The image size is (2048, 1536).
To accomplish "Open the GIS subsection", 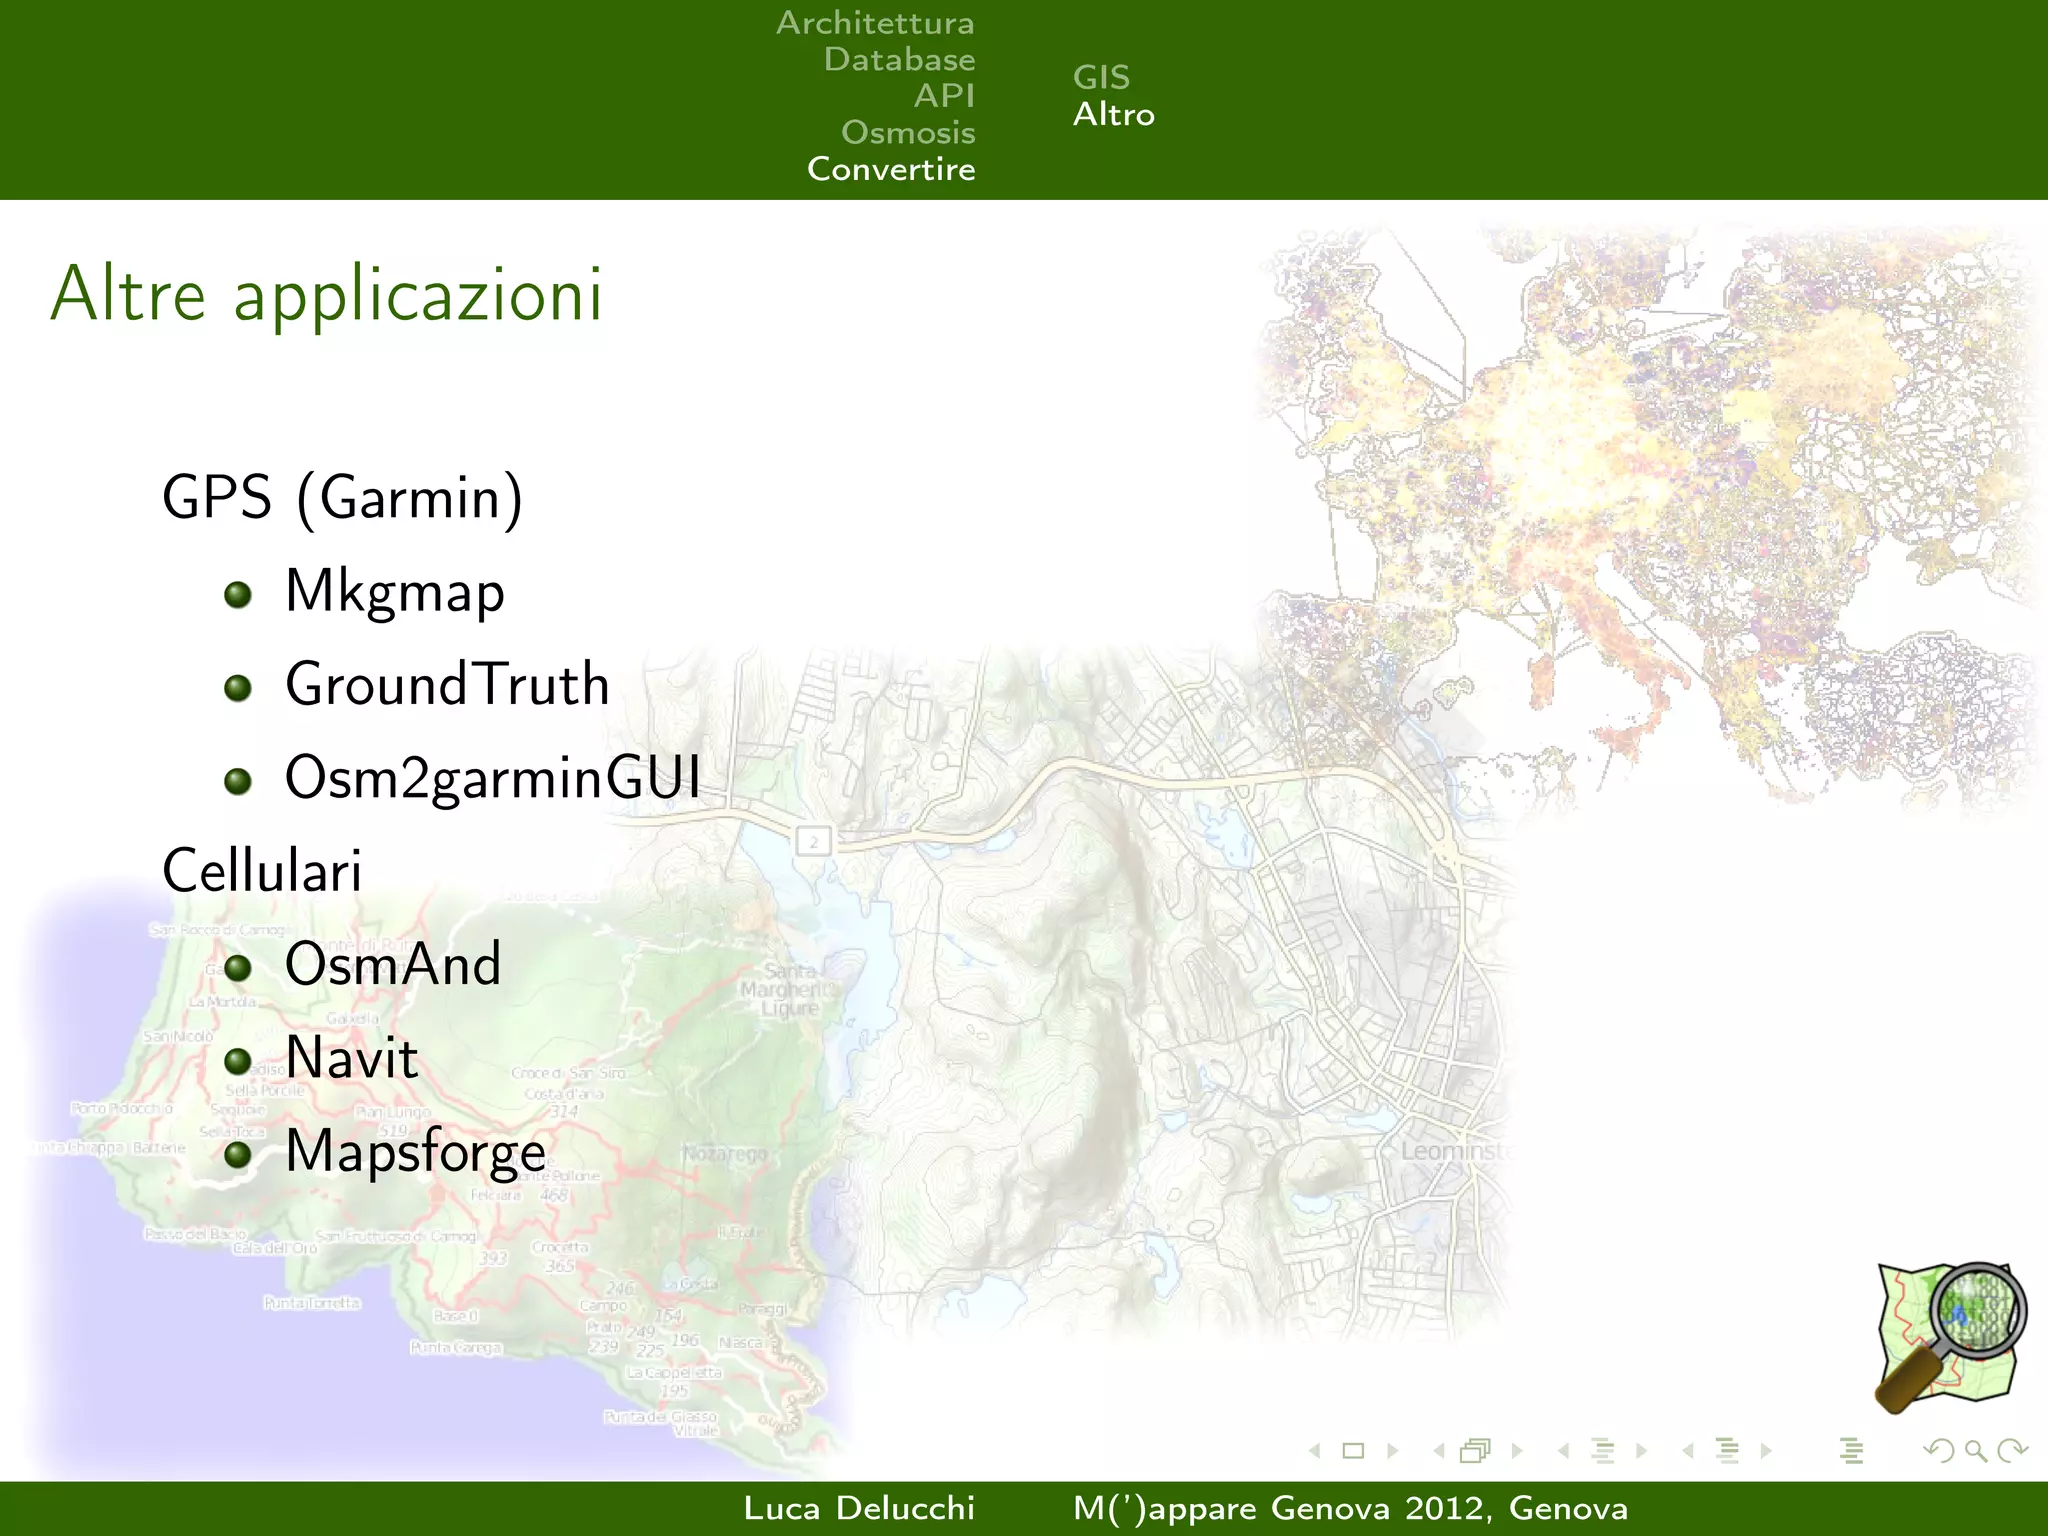I will tap(1101, 77).
